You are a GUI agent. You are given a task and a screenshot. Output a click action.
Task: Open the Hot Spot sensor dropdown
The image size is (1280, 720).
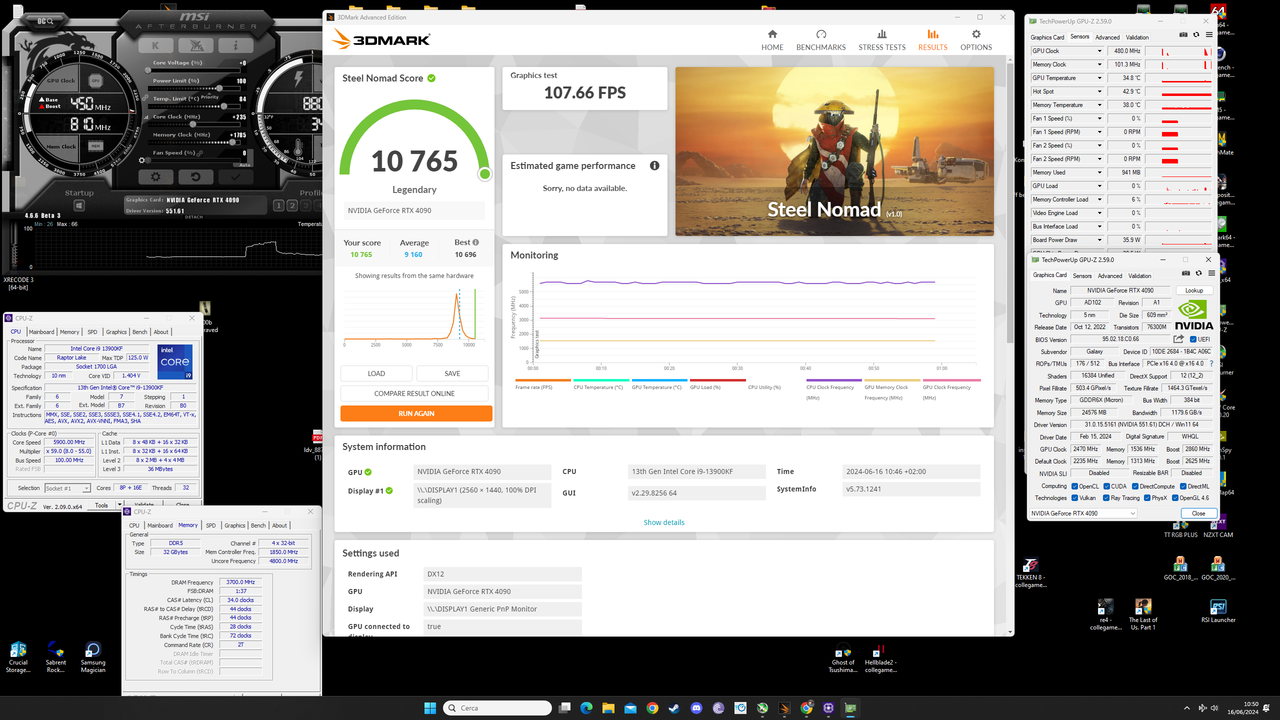1099,91
